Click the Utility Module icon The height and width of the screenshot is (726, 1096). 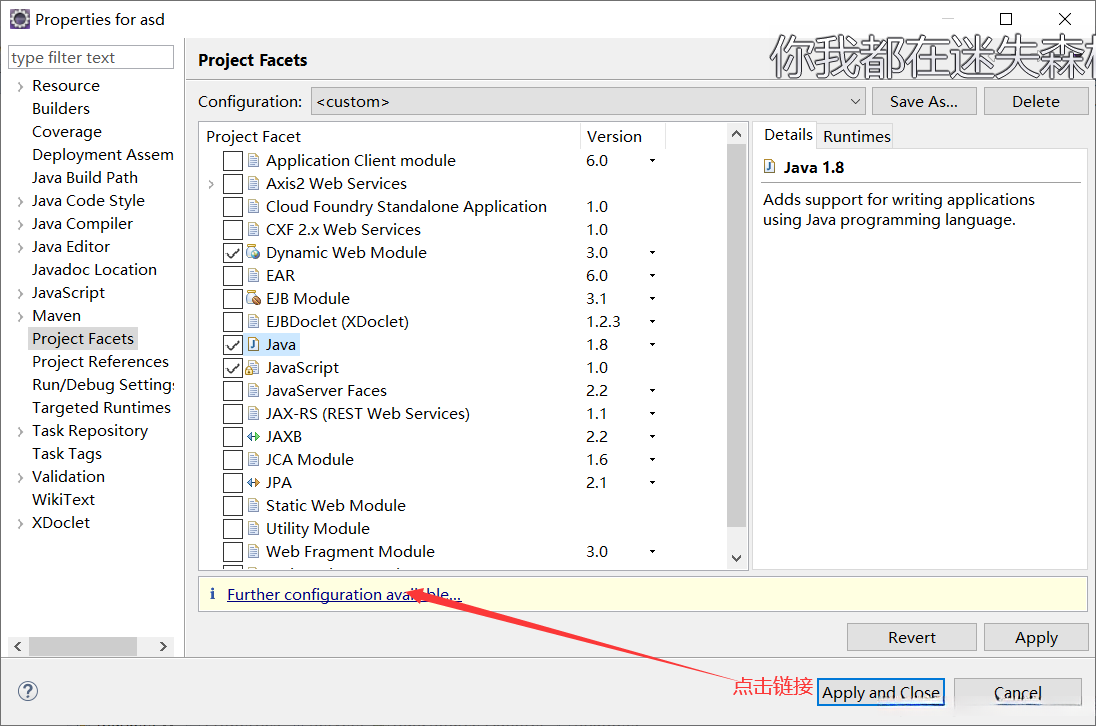[253, 529]
